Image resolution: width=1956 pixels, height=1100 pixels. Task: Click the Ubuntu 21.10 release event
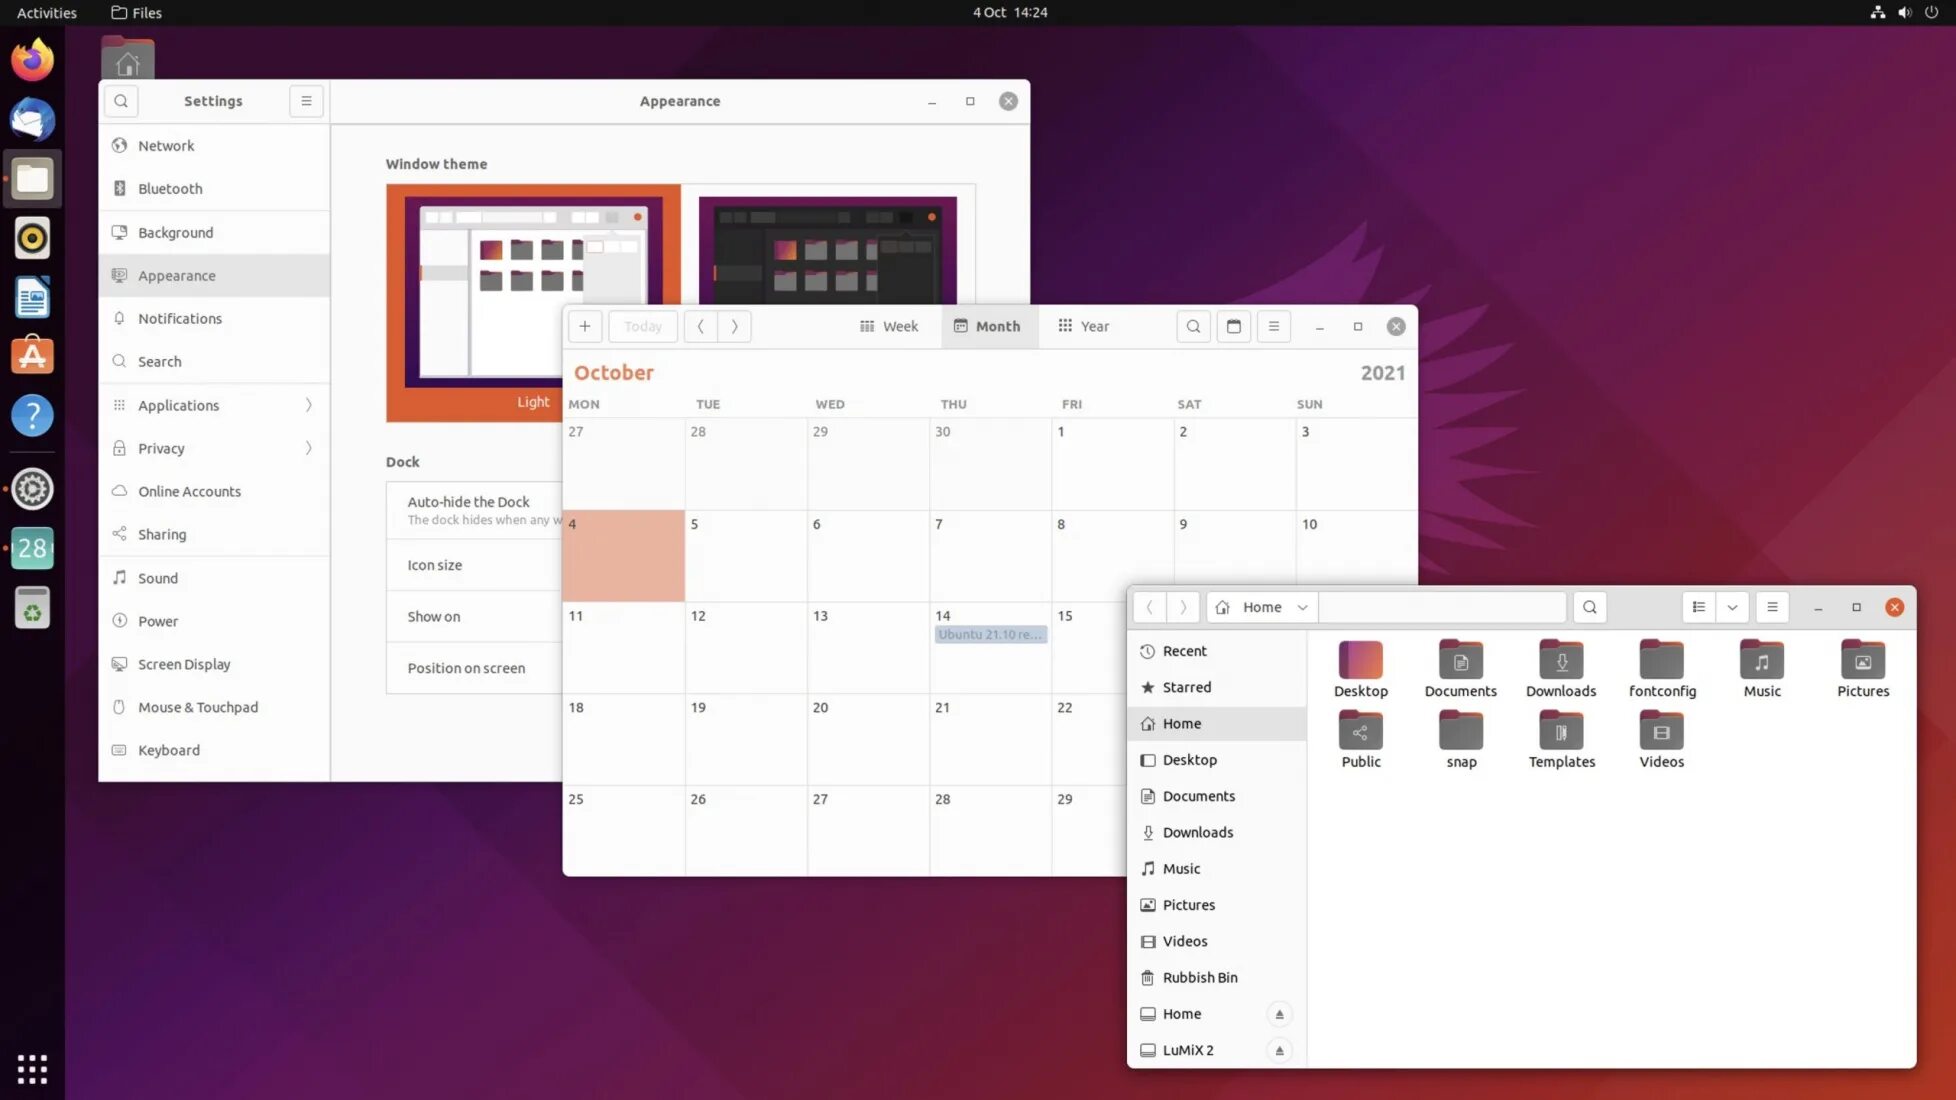point(990,634)
